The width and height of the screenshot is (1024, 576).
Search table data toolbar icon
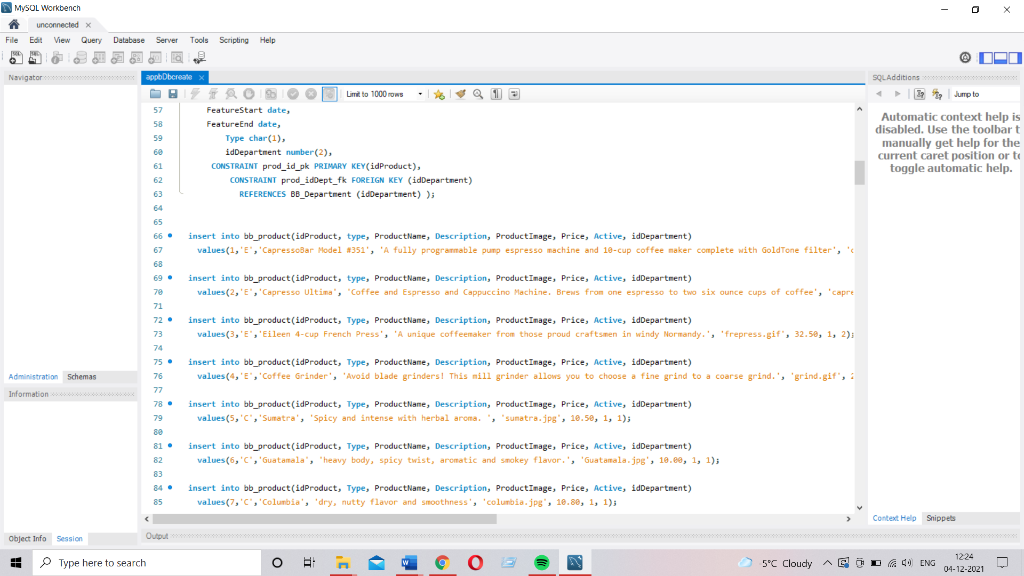177,58
